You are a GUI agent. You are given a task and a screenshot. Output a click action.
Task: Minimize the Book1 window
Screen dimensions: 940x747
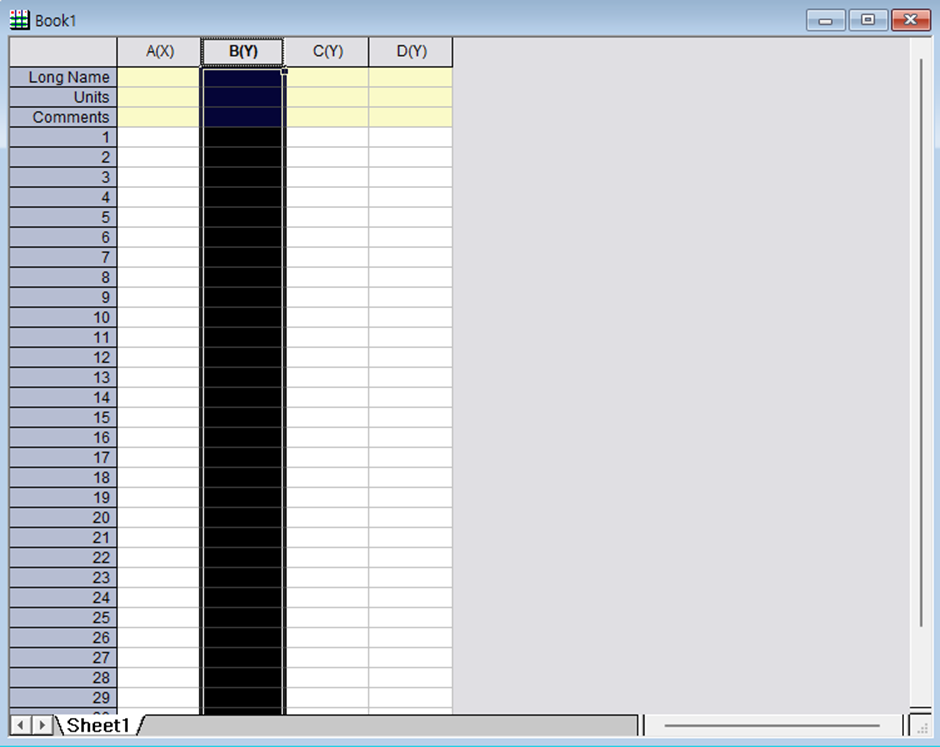pos(824,19)
